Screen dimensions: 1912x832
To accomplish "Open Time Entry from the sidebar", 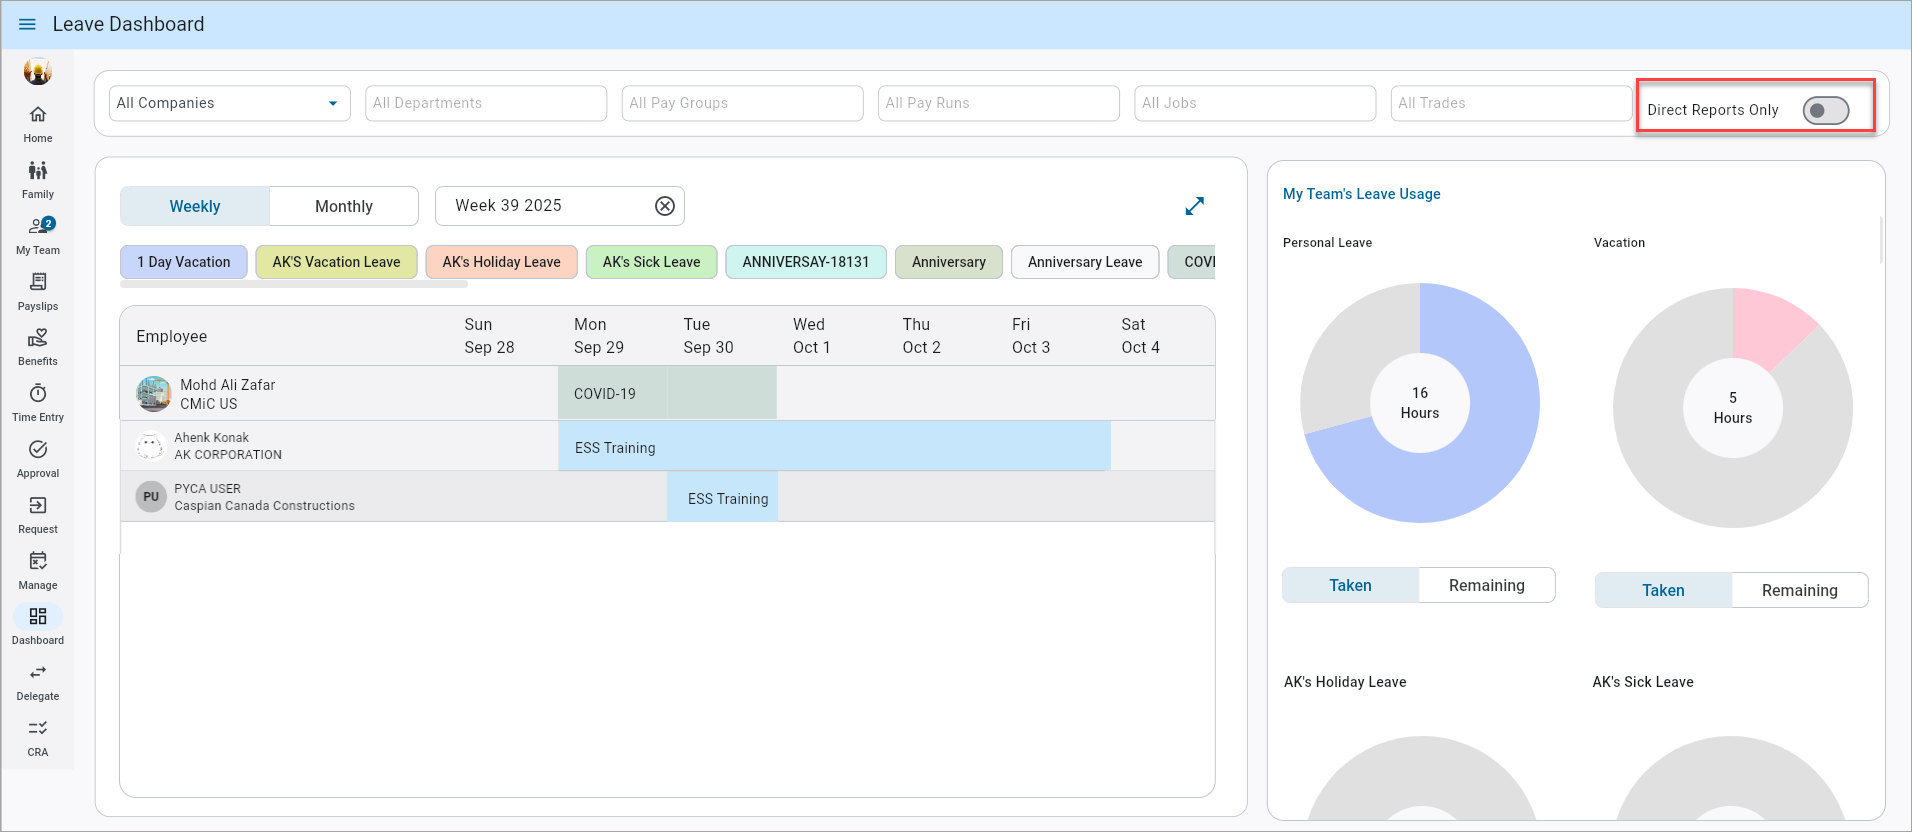I will click(x=38, y=402).
